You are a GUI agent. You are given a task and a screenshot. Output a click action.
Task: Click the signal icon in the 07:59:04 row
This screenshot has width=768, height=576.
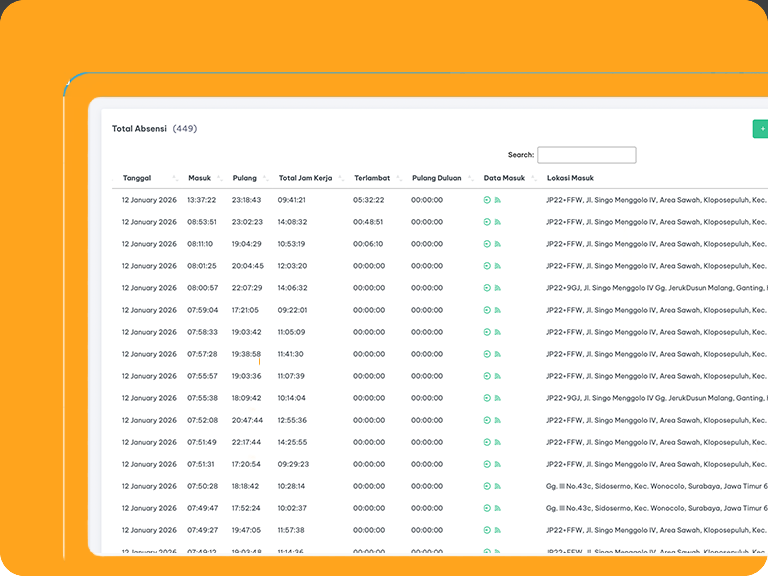497,310
